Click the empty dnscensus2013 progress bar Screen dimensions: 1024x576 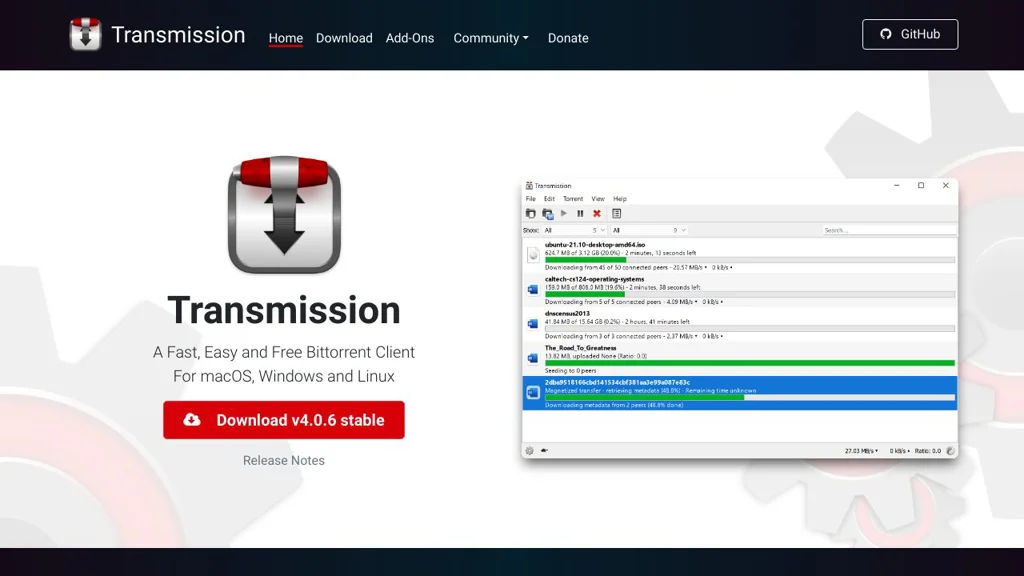(750, 328)
